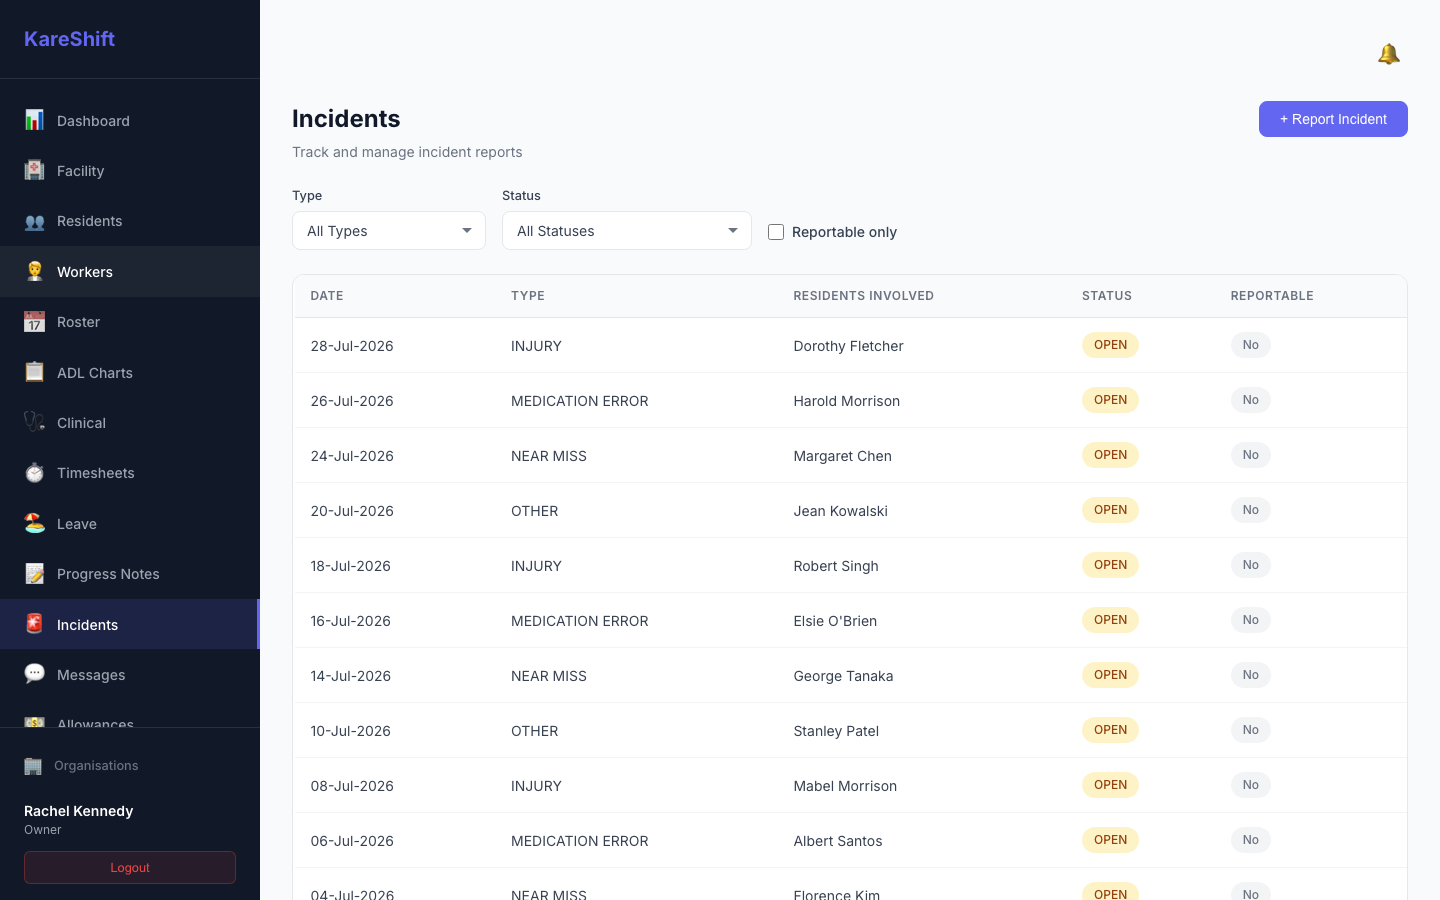Open Clinical page in sidebar
Image resolution: width=1440 pixels, height=900 pixels.
[x=130, y=422]
